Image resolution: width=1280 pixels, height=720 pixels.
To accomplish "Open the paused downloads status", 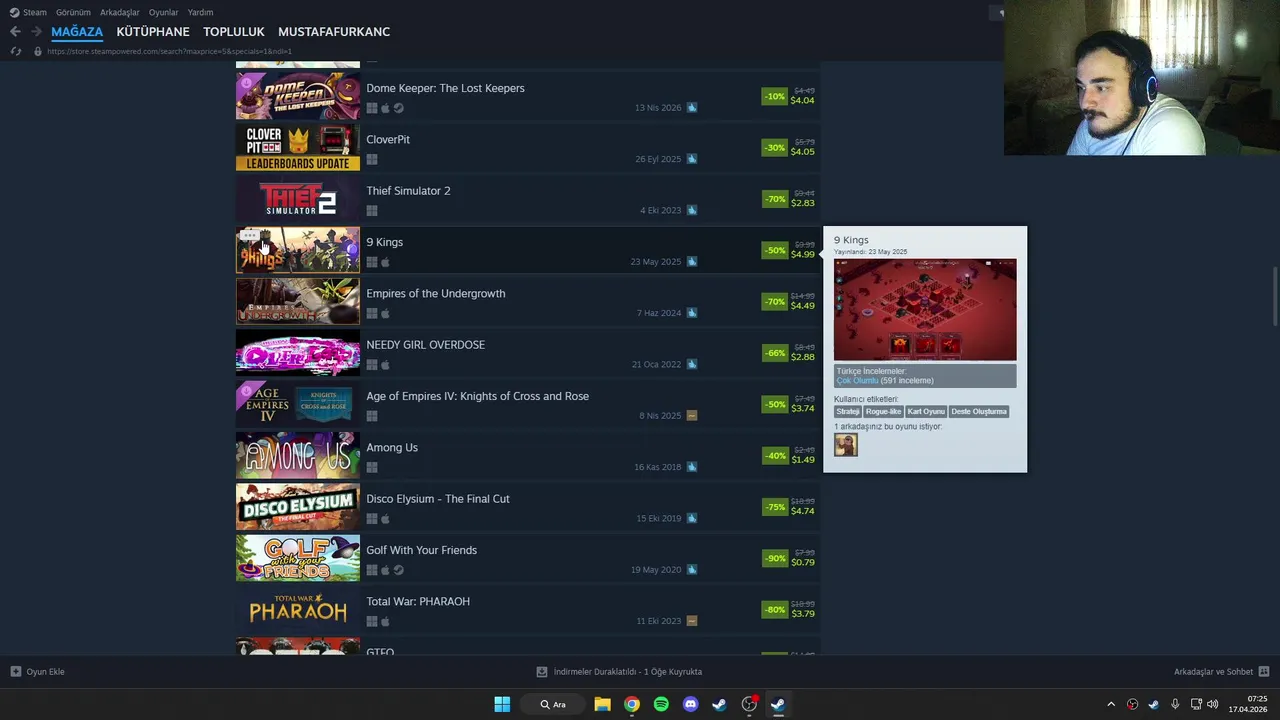I will 619,672.
